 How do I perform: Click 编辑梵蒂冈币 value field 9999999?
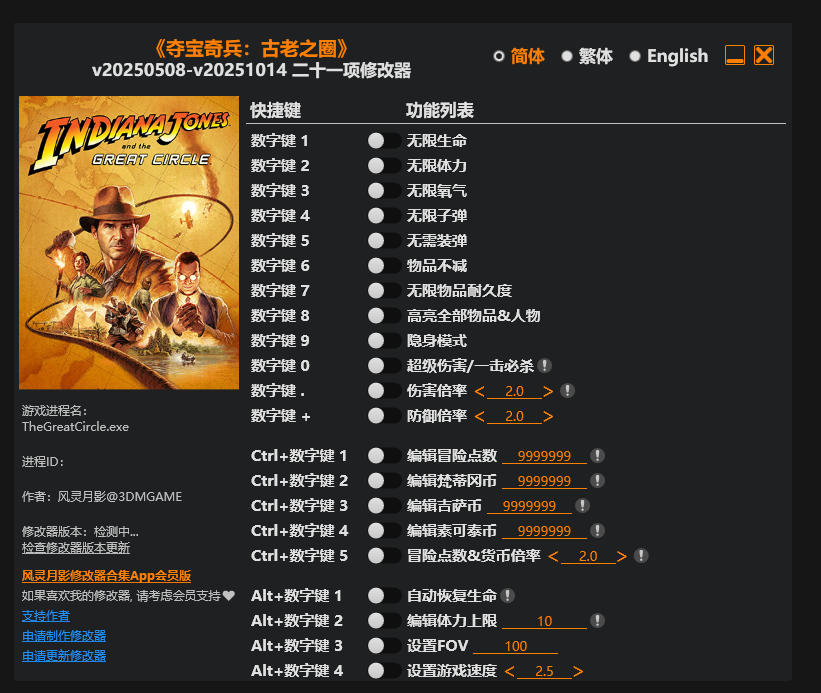[x=545, y=481]
